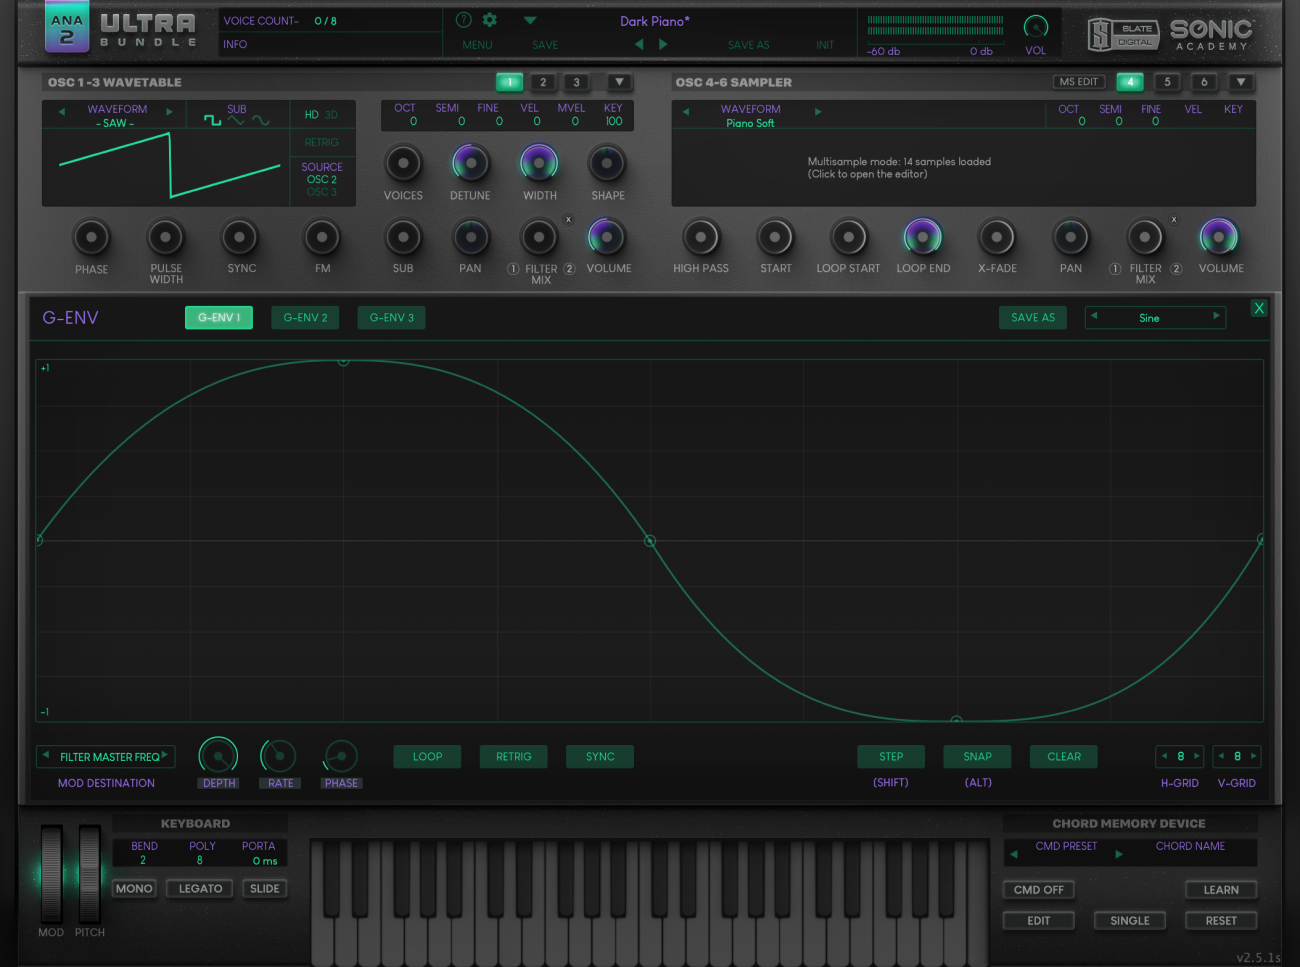Screen dimensions: 1300x967
Task: Previous G-ENV preset shape arrow
Action: tap(1094, 316)
